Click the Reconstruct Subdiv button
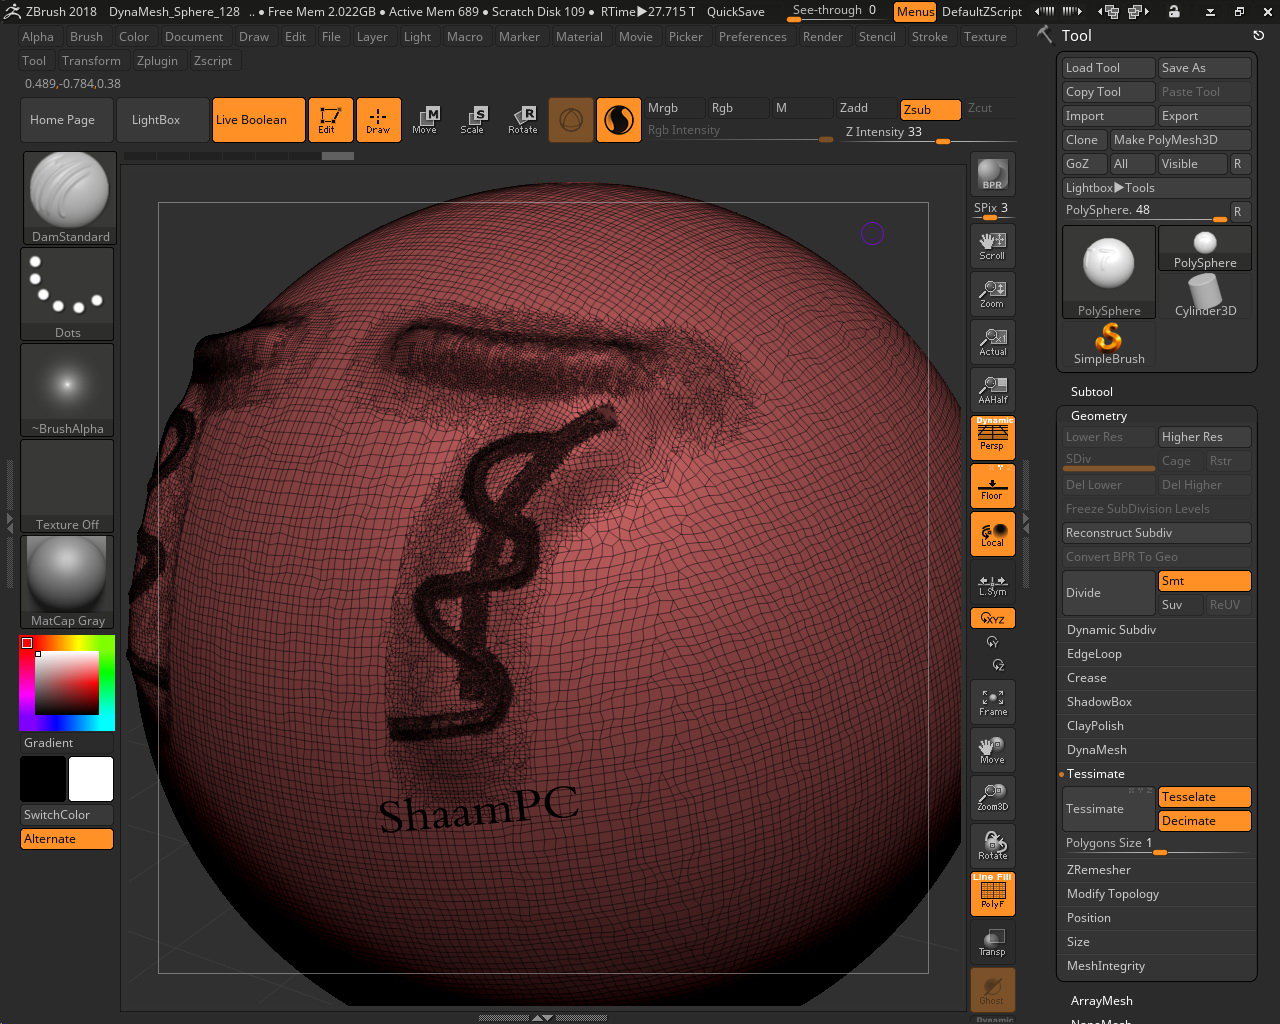Viewport: 1280px width, 1024px height. pyautogui.click(x=1156, y=533)
